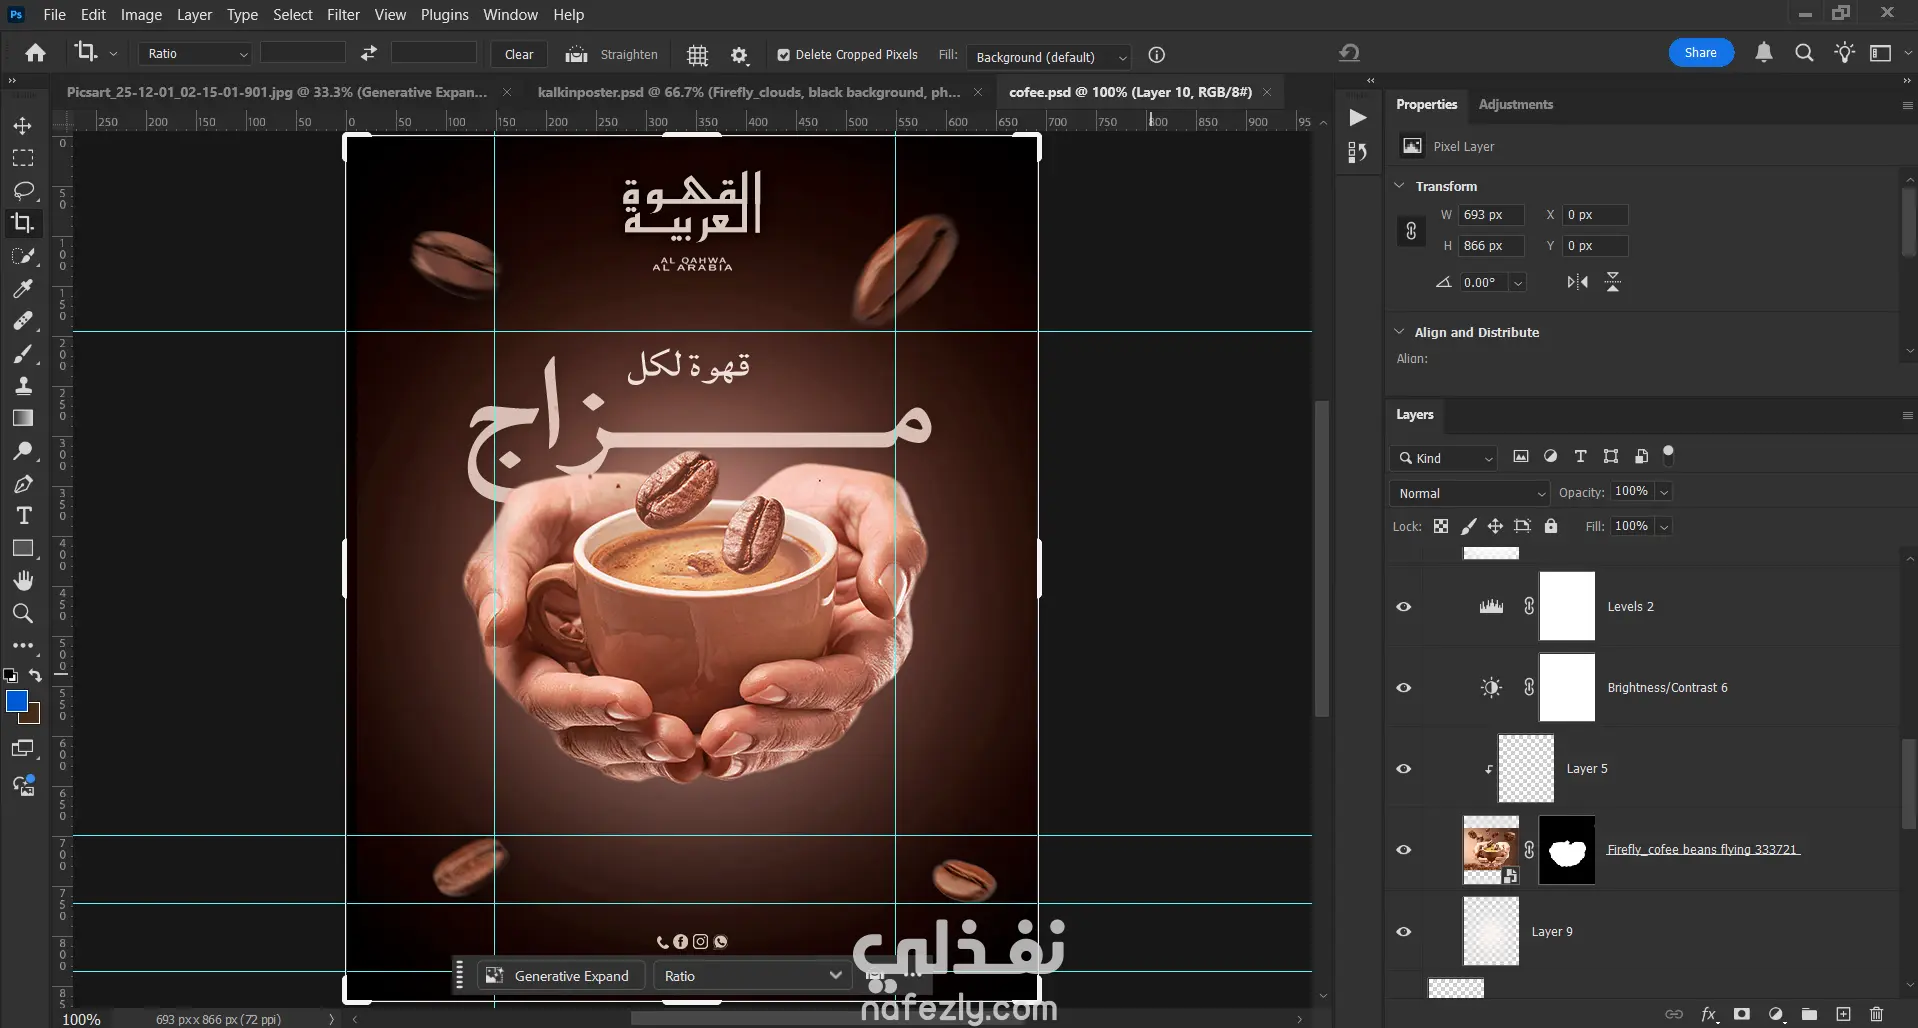
Task: Select the Rectangle shape tool
Action: (22, 548)
